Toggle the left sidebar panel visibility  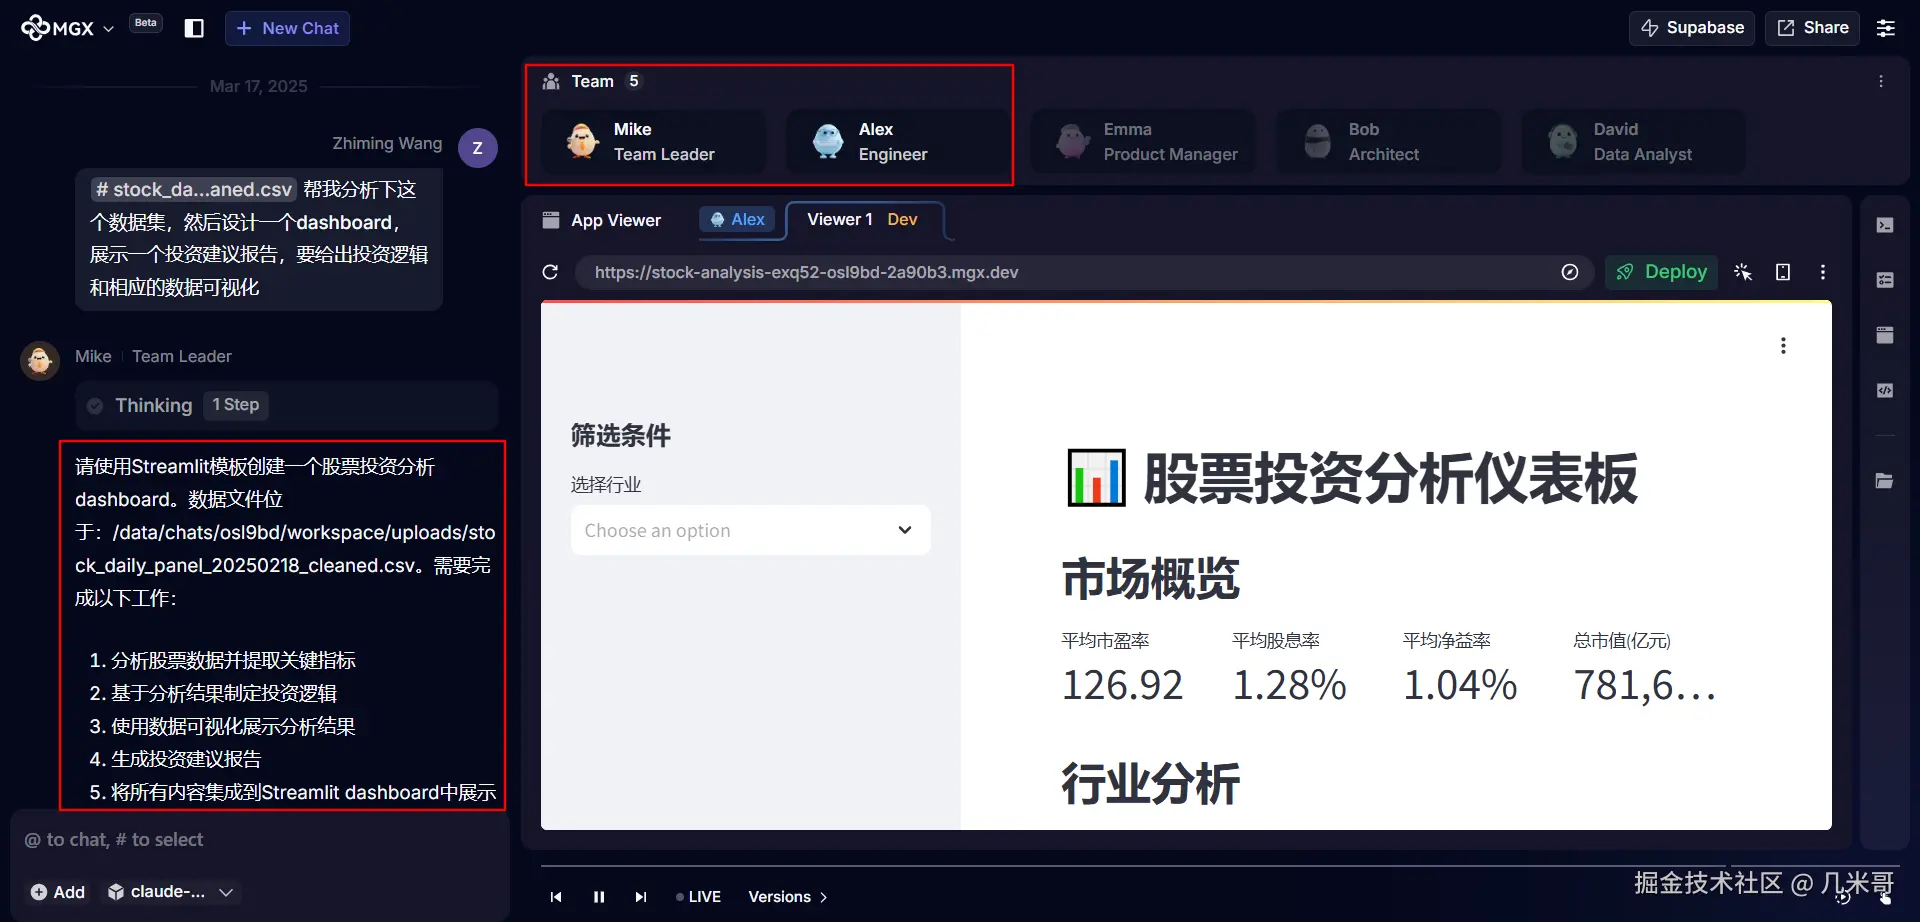[x=193, y=27]
